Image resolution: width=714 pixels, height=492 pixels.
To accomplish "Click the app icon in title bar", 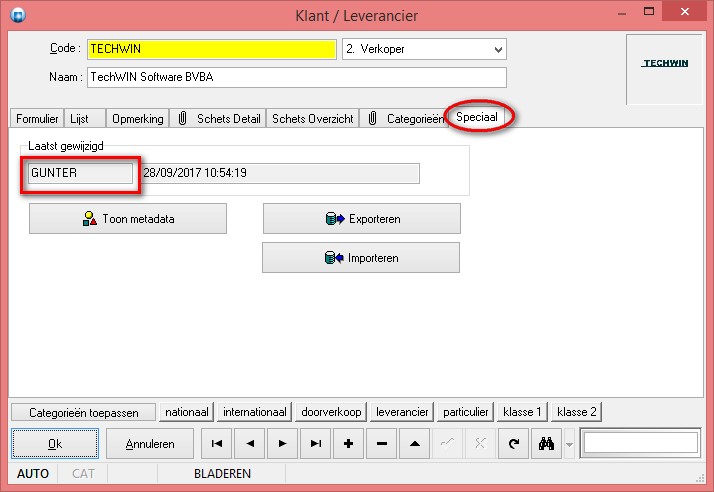I will pyautogui.click(x=18, y=15).
